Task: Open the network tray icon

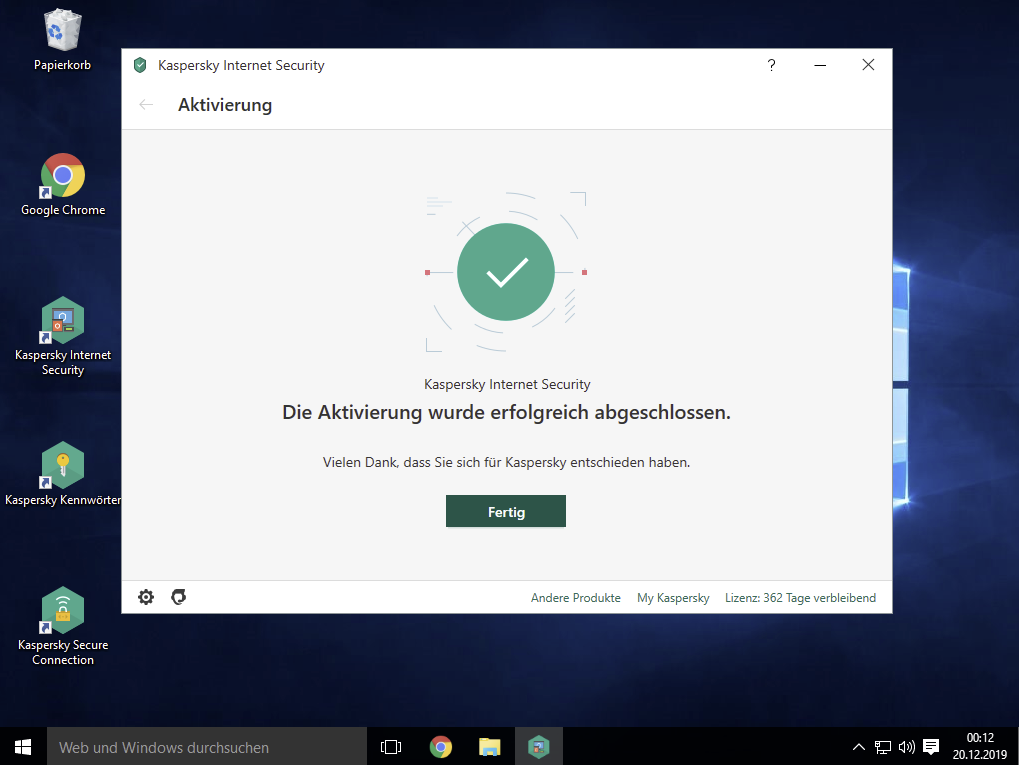Action: click(883, 747)
